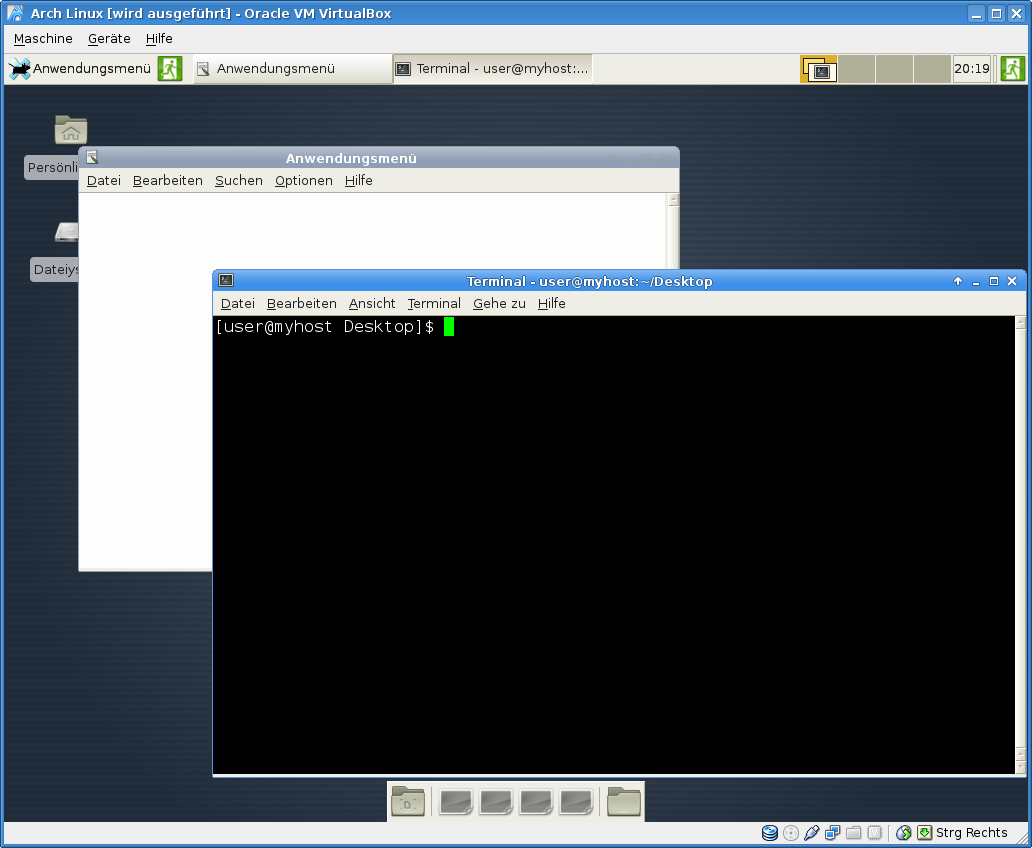Click the VirtualBox network status icon
The image size is (1032, 848).
point(833,833)
